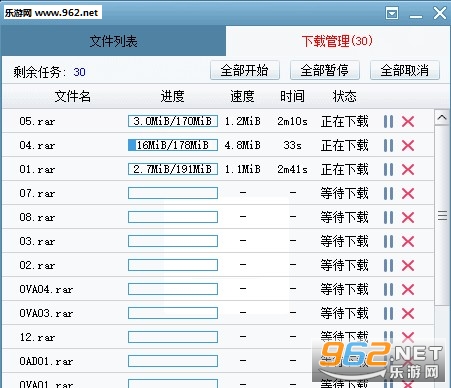Pause the waiting 08.rar task
451x388 pixels.
tap(388, 217)
